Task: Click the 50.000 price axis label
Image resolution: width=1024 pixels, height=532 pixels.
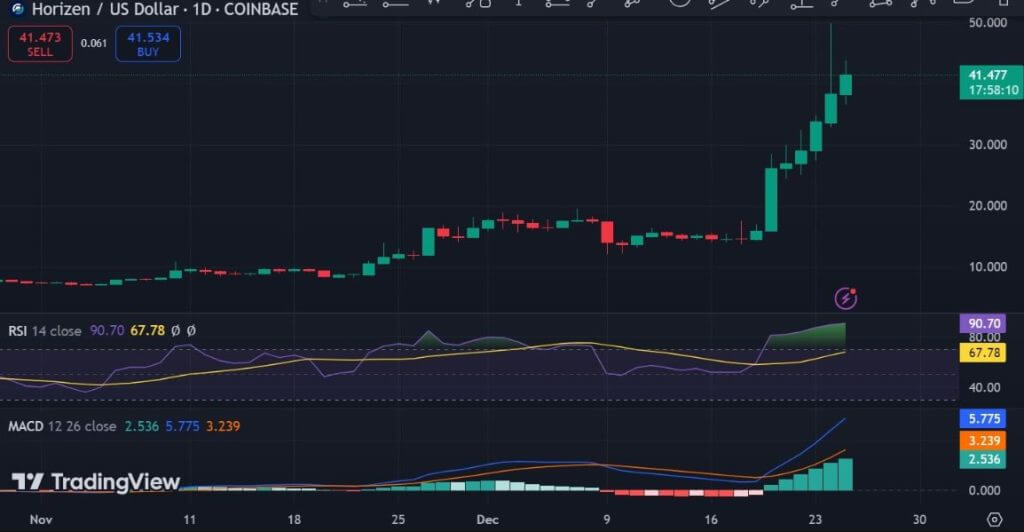Action: 987,23
